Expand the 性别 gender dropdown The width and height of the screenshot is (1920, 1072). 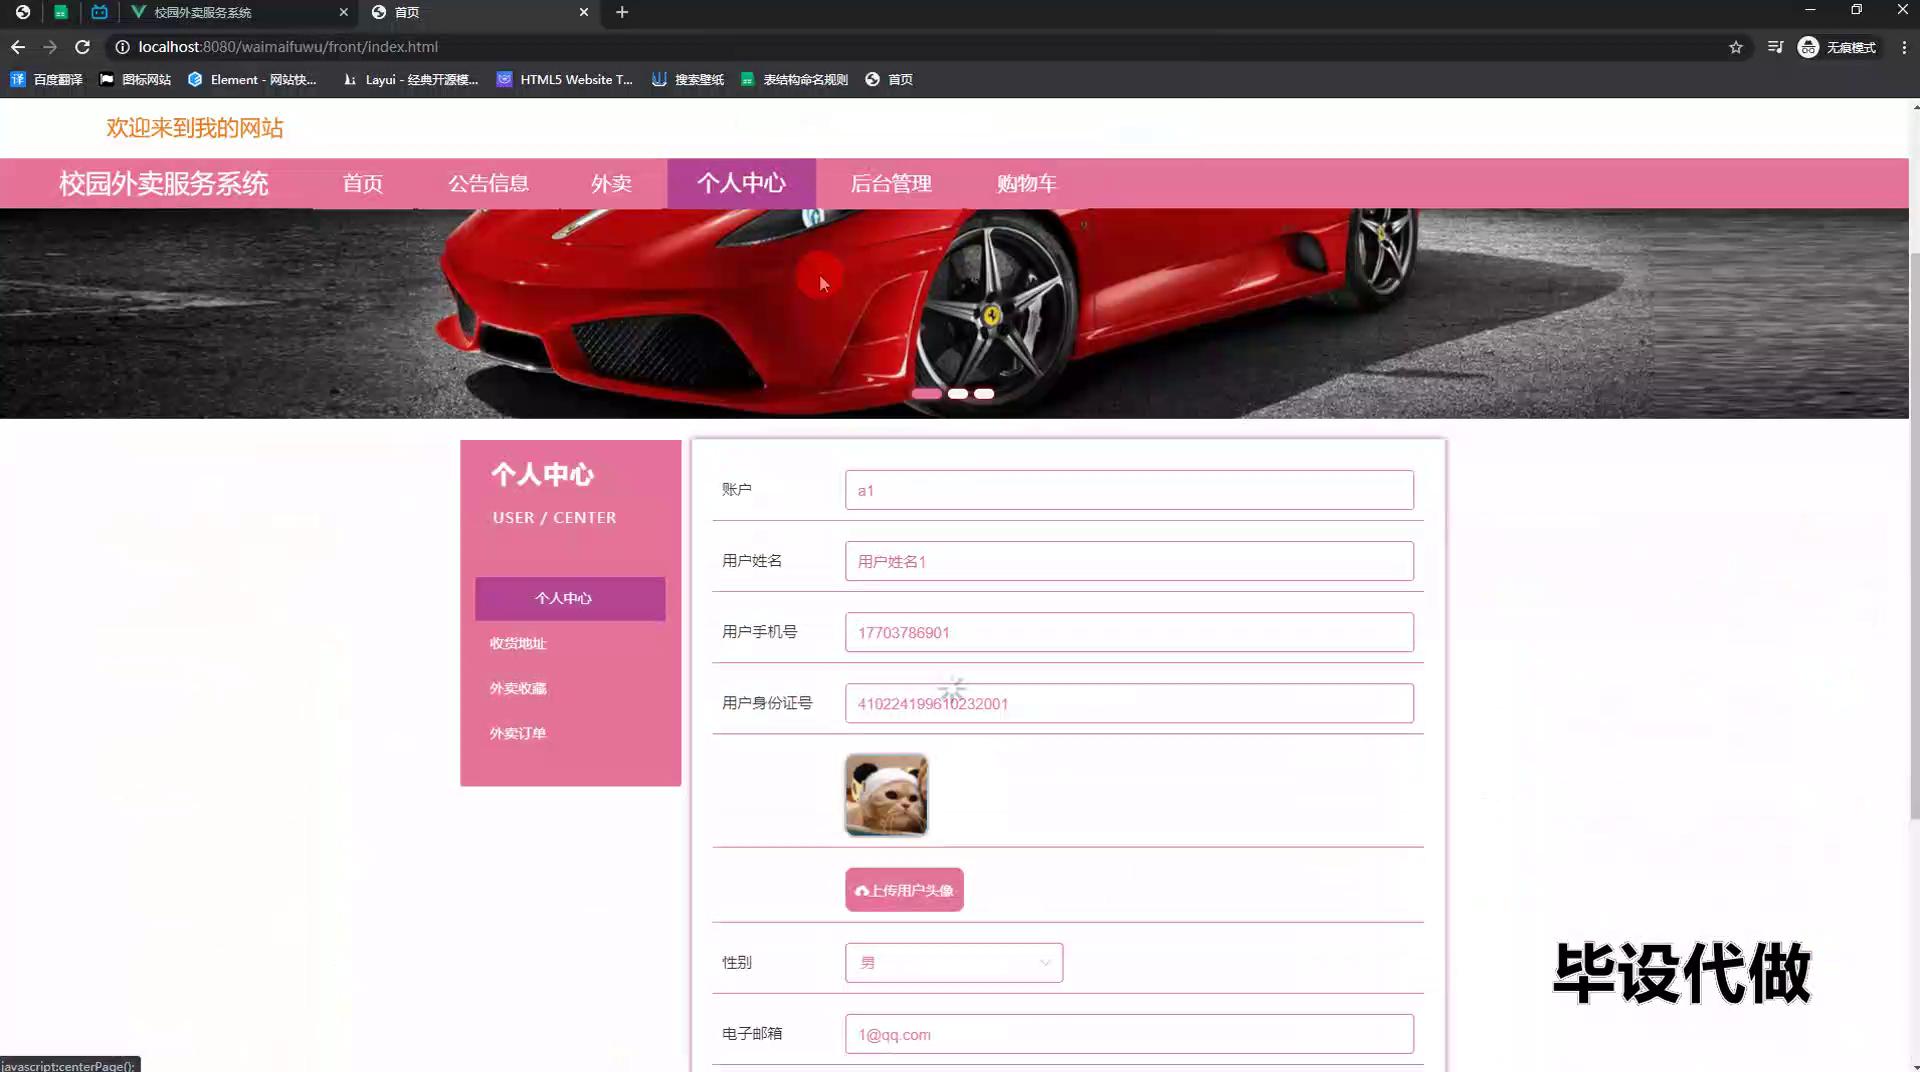pos(953,963)
